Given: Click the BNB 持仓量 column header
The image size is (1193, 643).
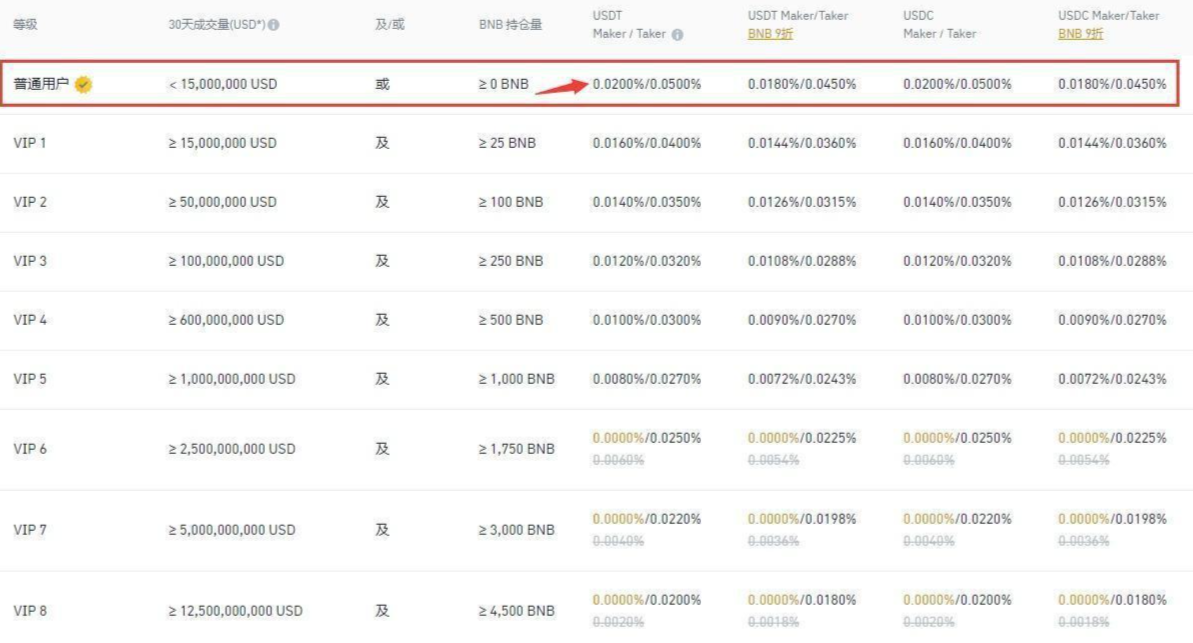Looking at the screenshot, I should tap(510, 24).
